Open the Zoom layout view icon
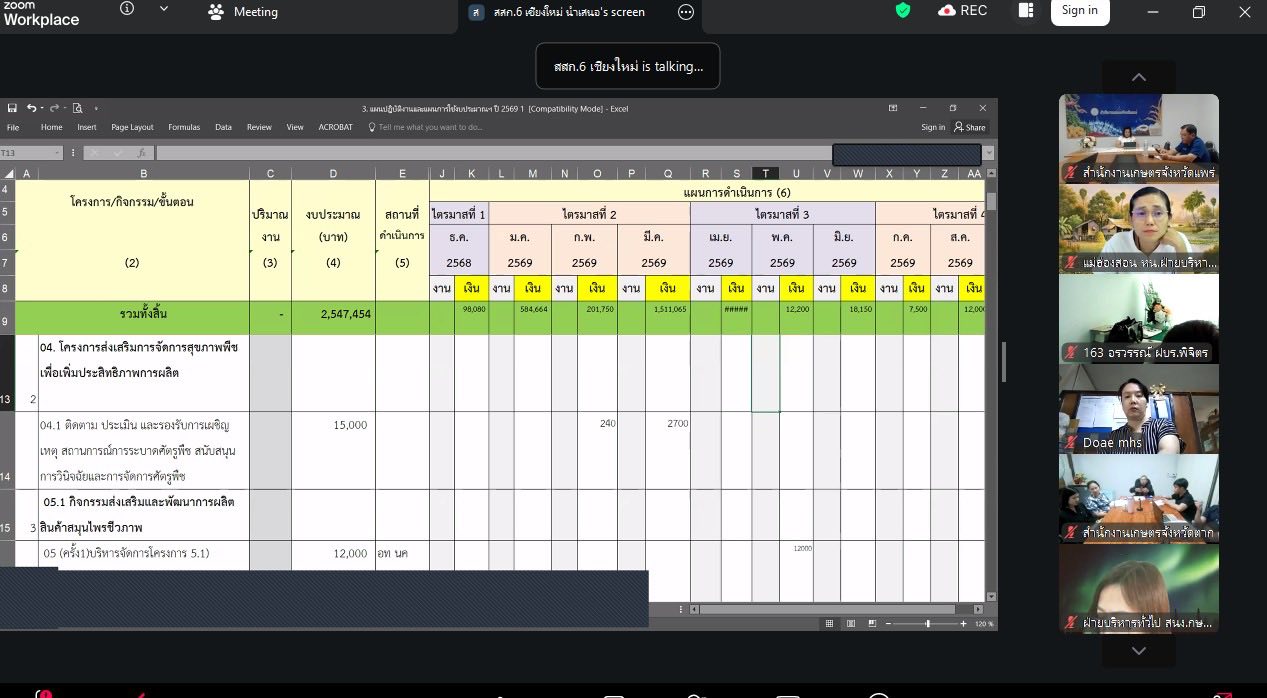The width and height of the screenshot is (1267, 698). (1026, 11)
